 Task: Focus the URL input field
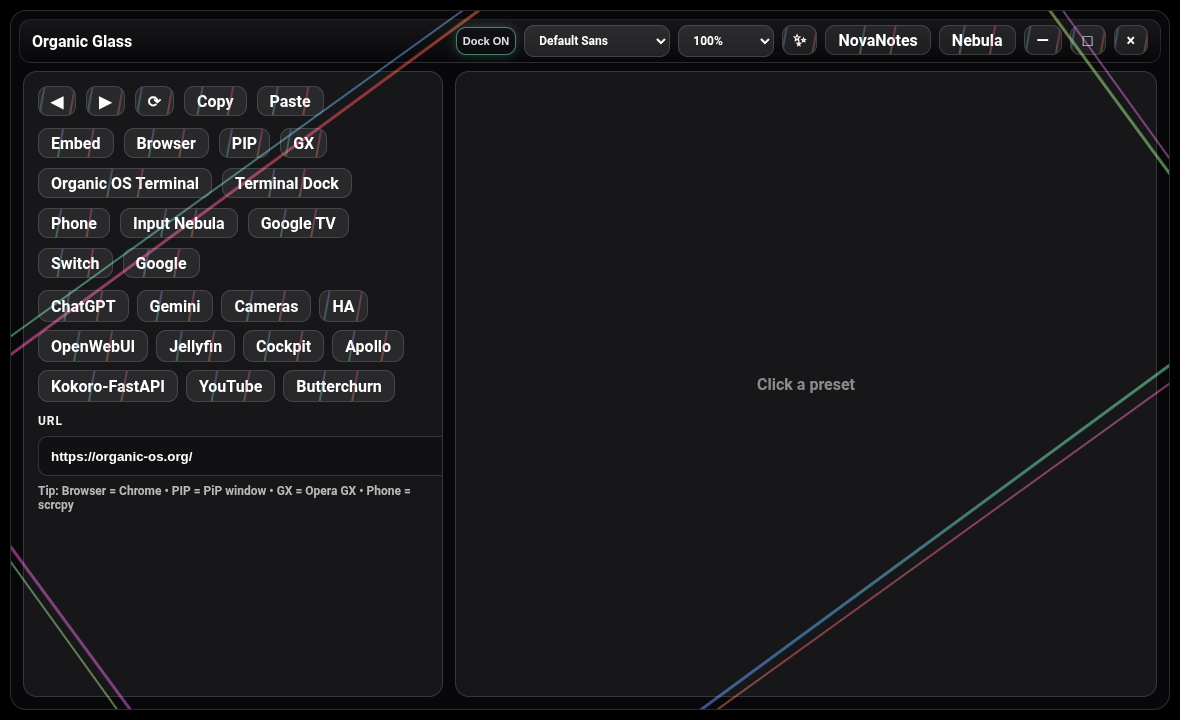pos(240,456)
